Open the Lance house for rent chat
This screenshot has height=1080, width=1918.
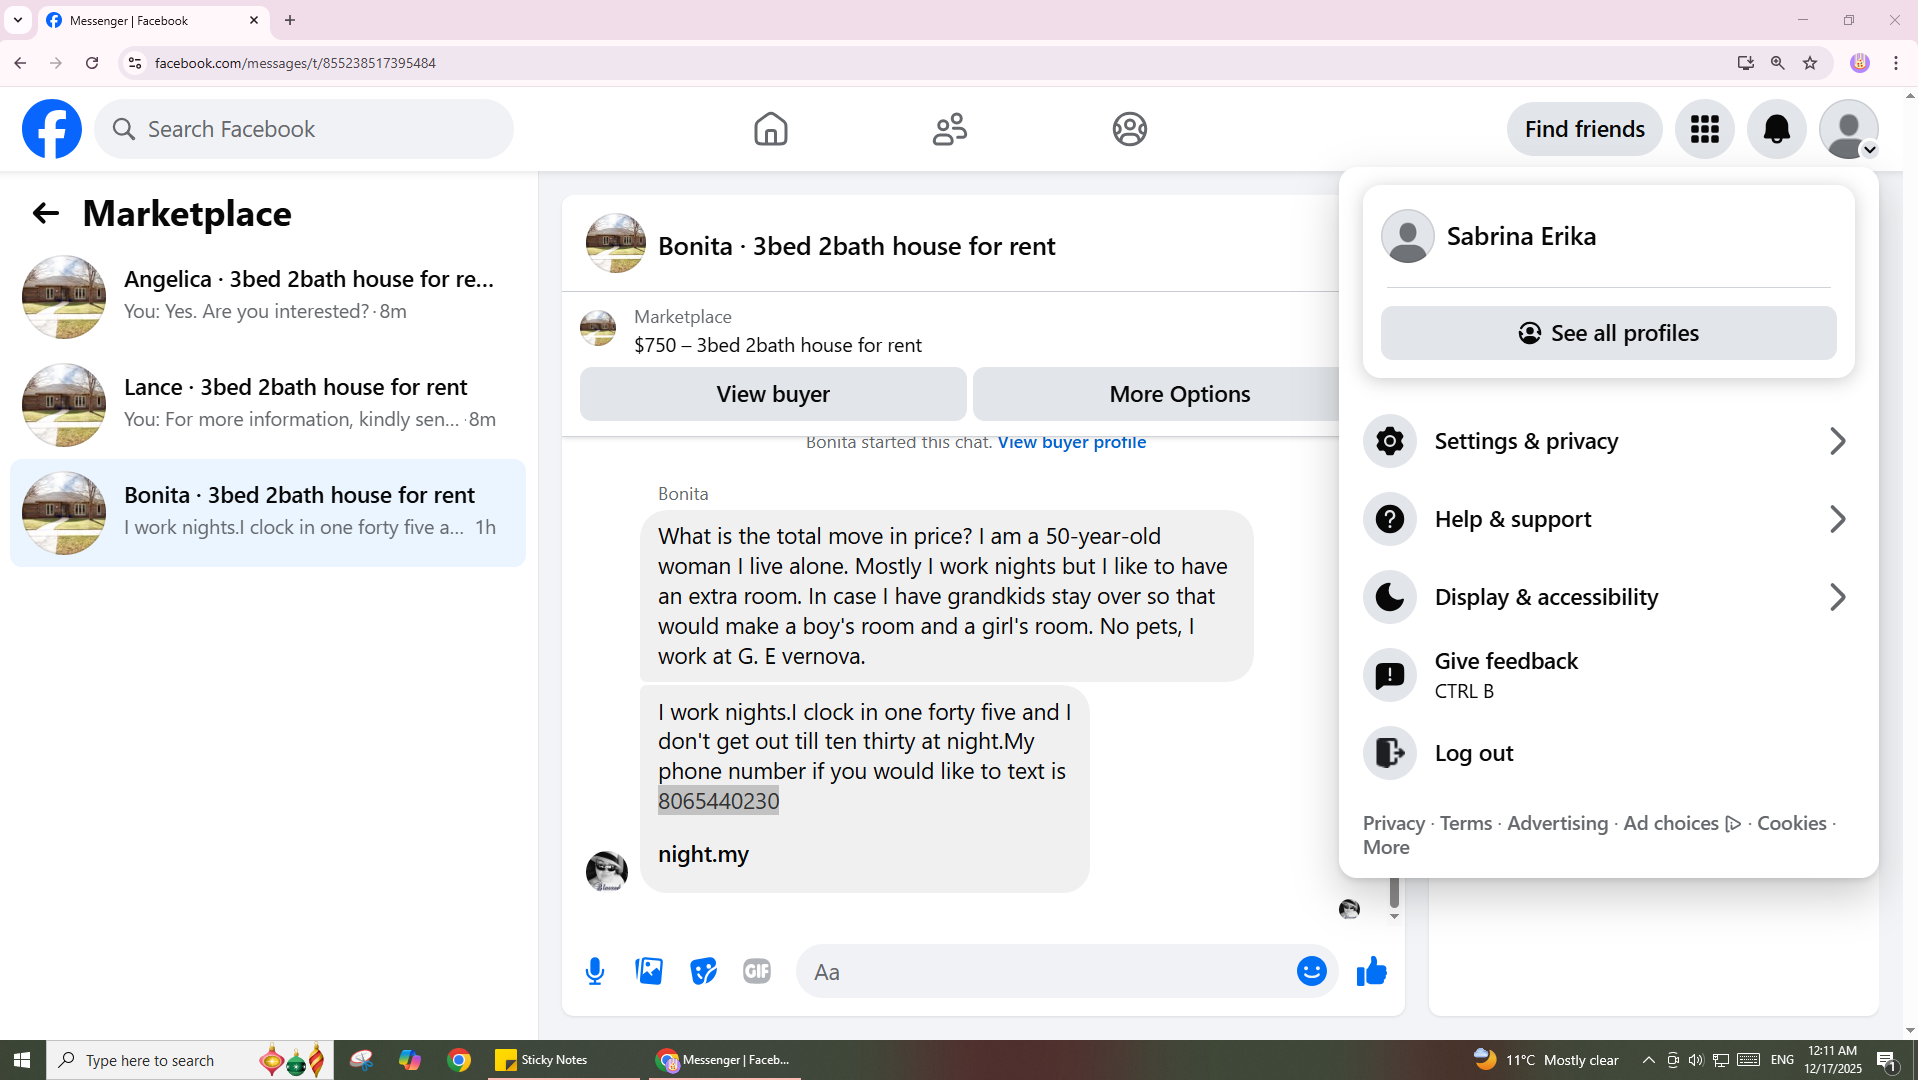click(268, 405)
